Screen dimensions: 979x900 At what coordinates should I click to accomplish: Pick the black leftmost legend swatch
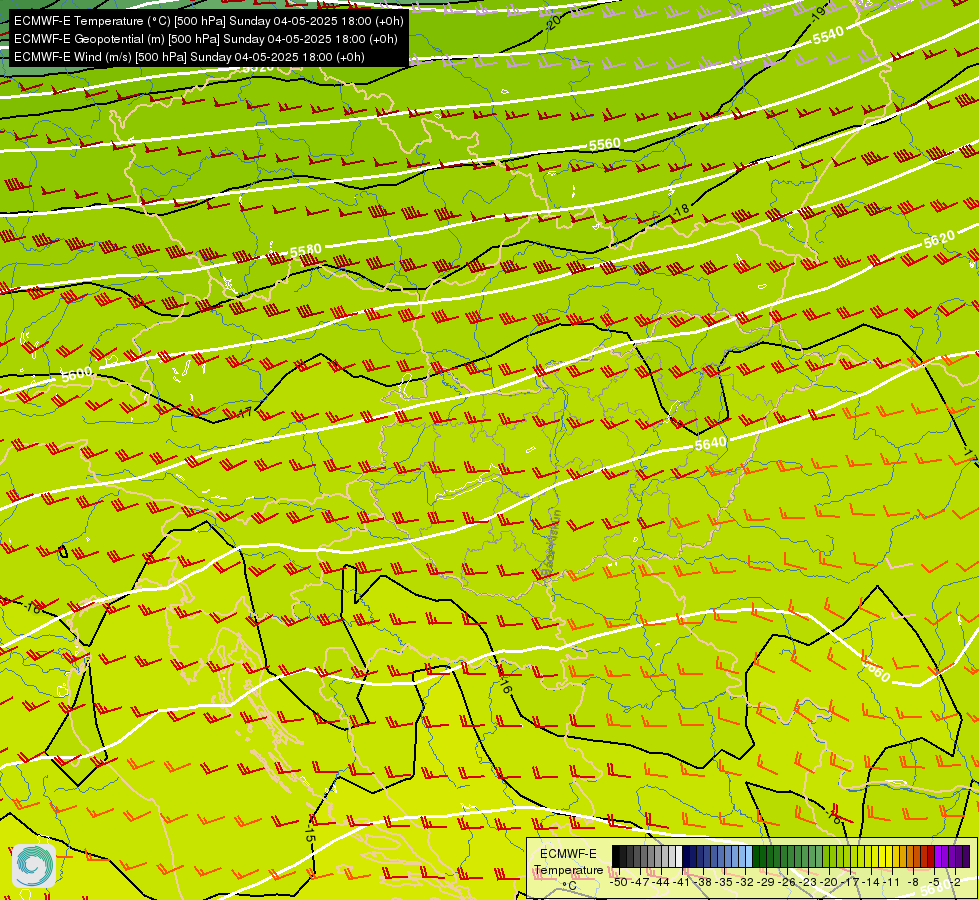(x=616, y=856)
